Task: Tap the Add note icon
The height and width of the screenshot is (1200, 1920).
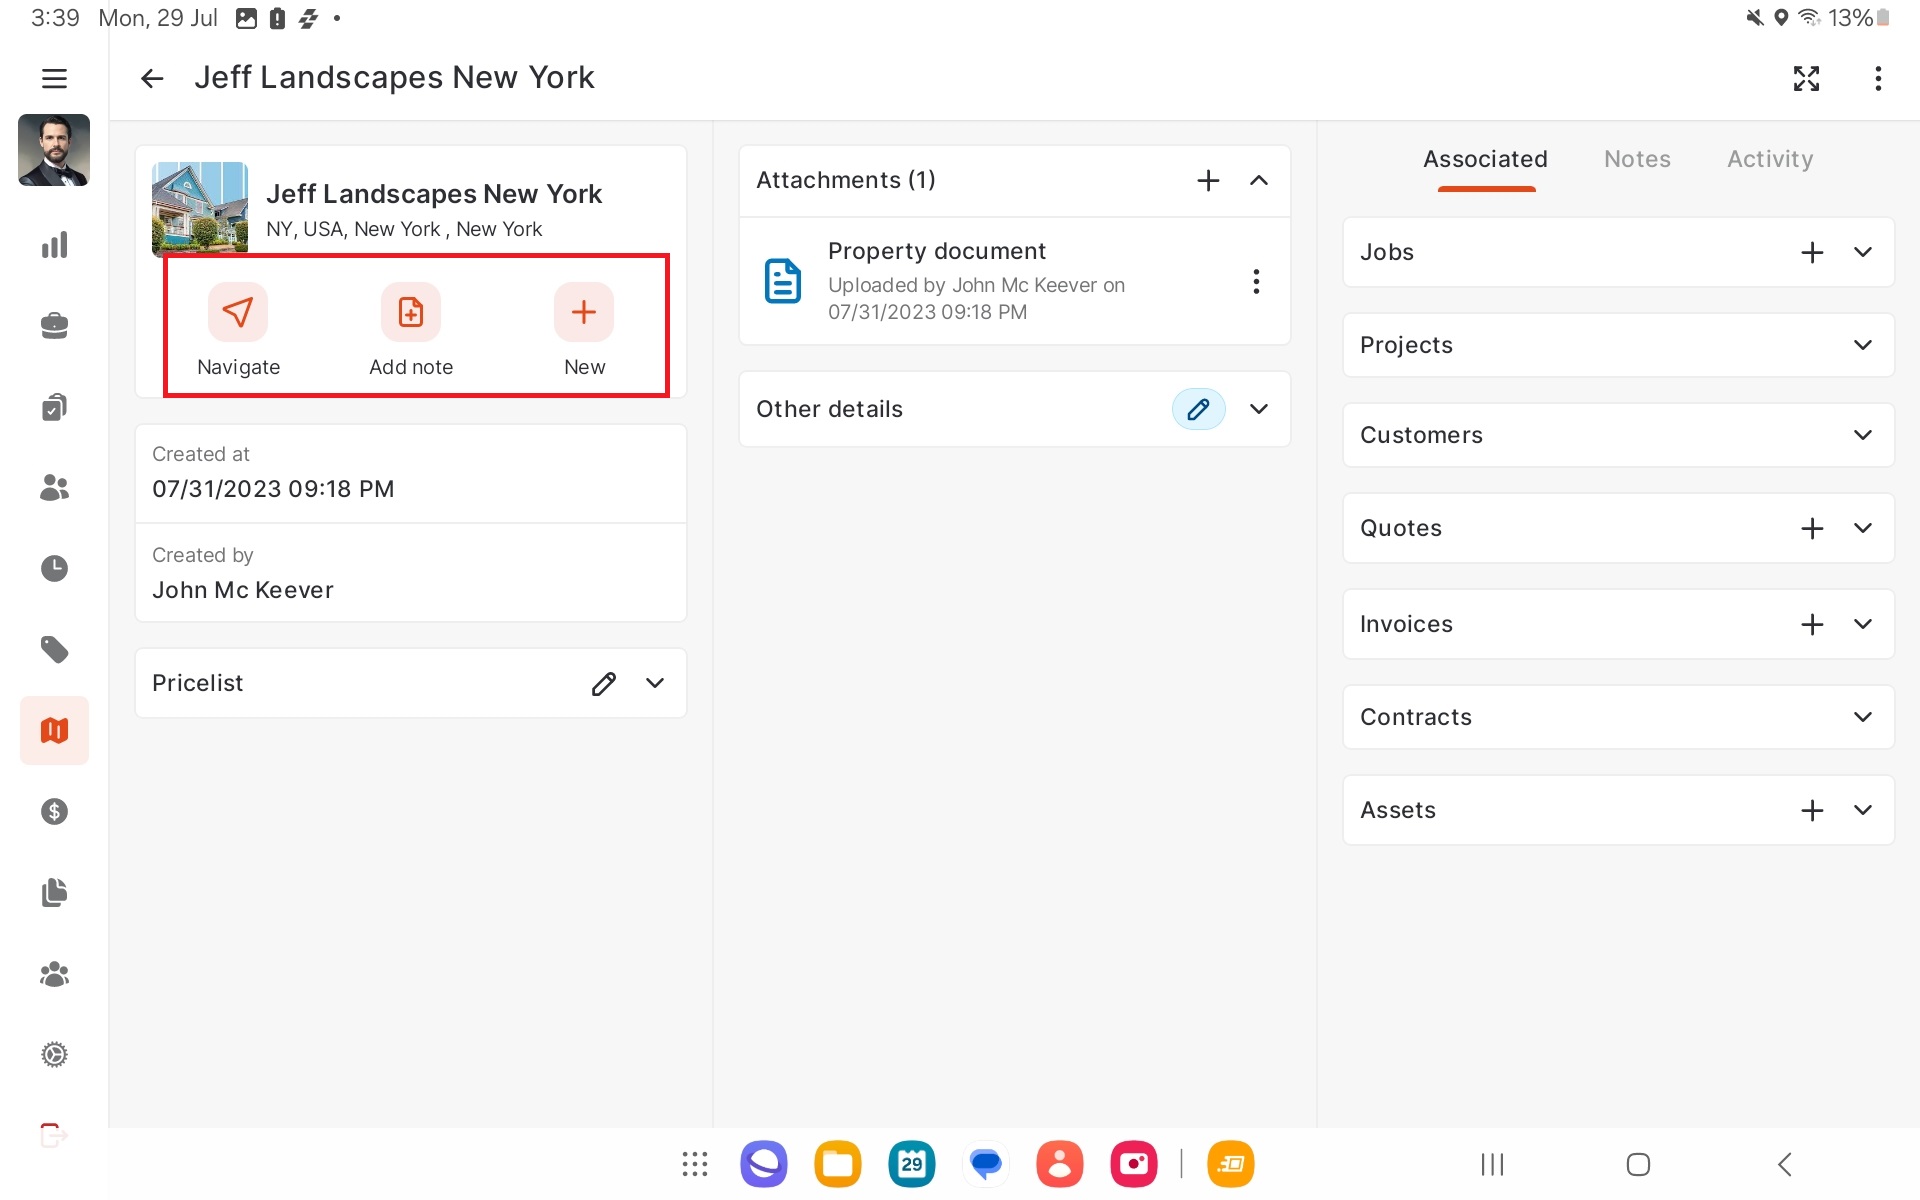Action: pos(410,312)
